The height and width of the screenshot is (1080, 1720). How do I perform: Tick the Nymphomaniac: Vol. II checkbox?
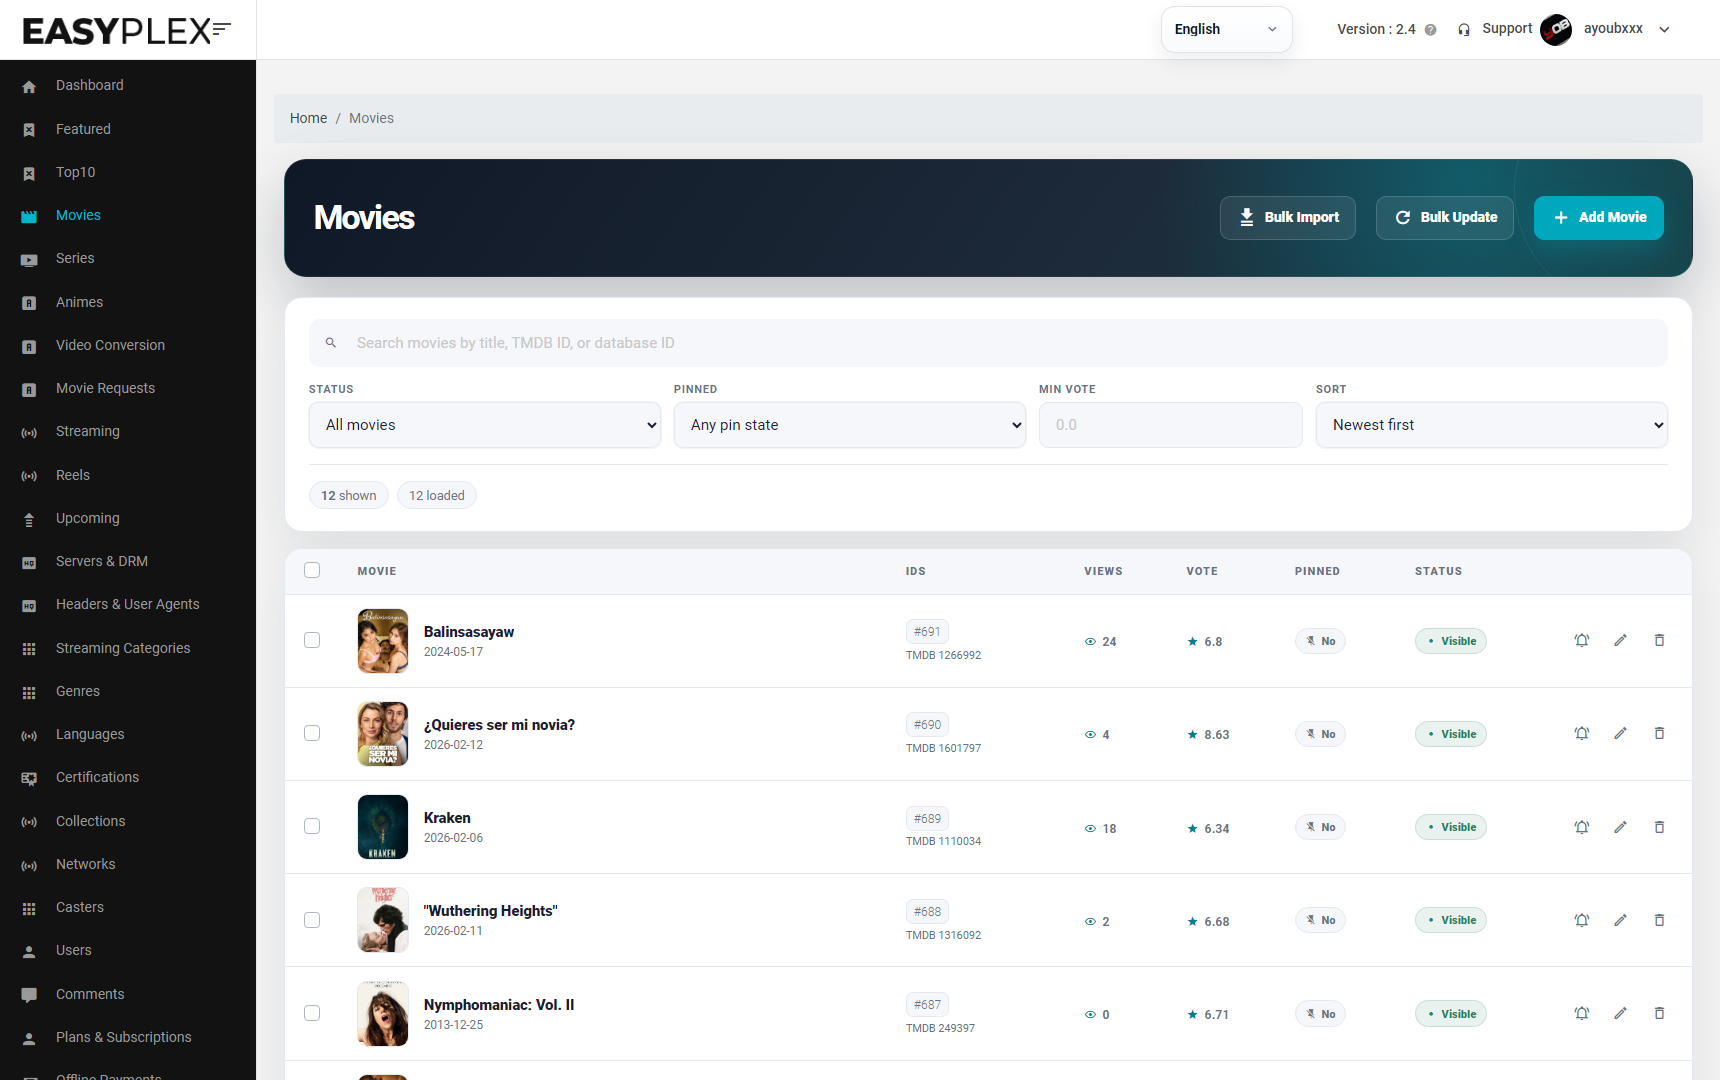[312, 1013]
